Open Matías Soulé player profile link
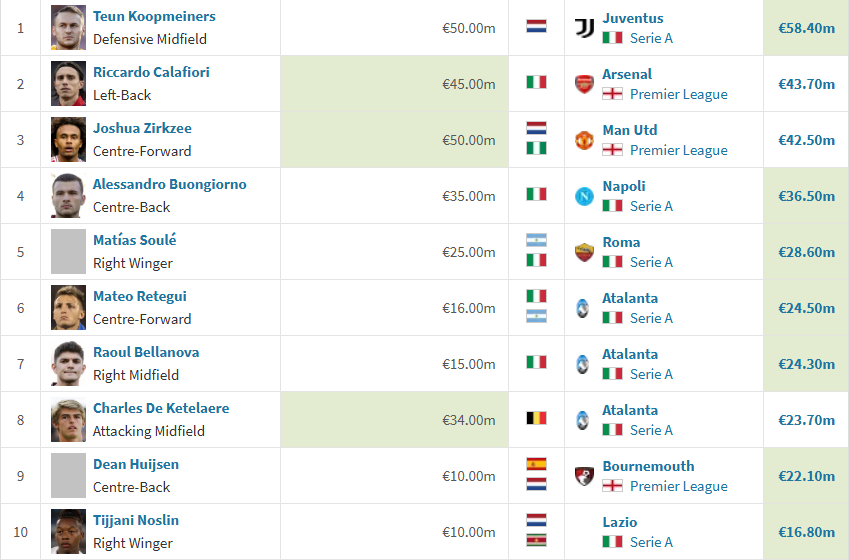Image resolution: width=849 pixels, height=560 pixels. click(x=135, y=240)
